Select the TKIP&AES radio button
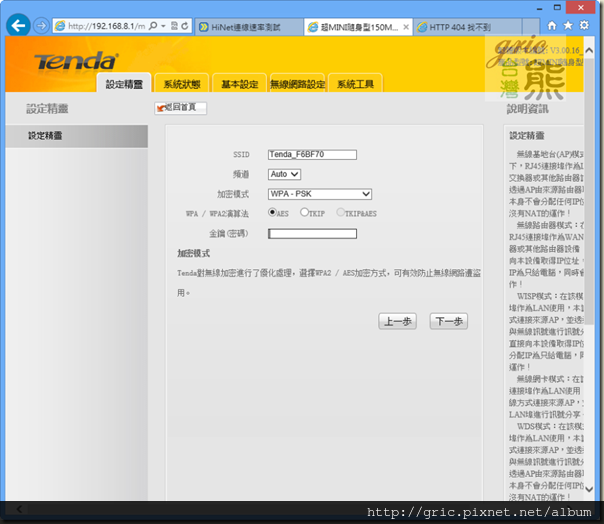Screen dimensions: 604x524 pos(341,213)
